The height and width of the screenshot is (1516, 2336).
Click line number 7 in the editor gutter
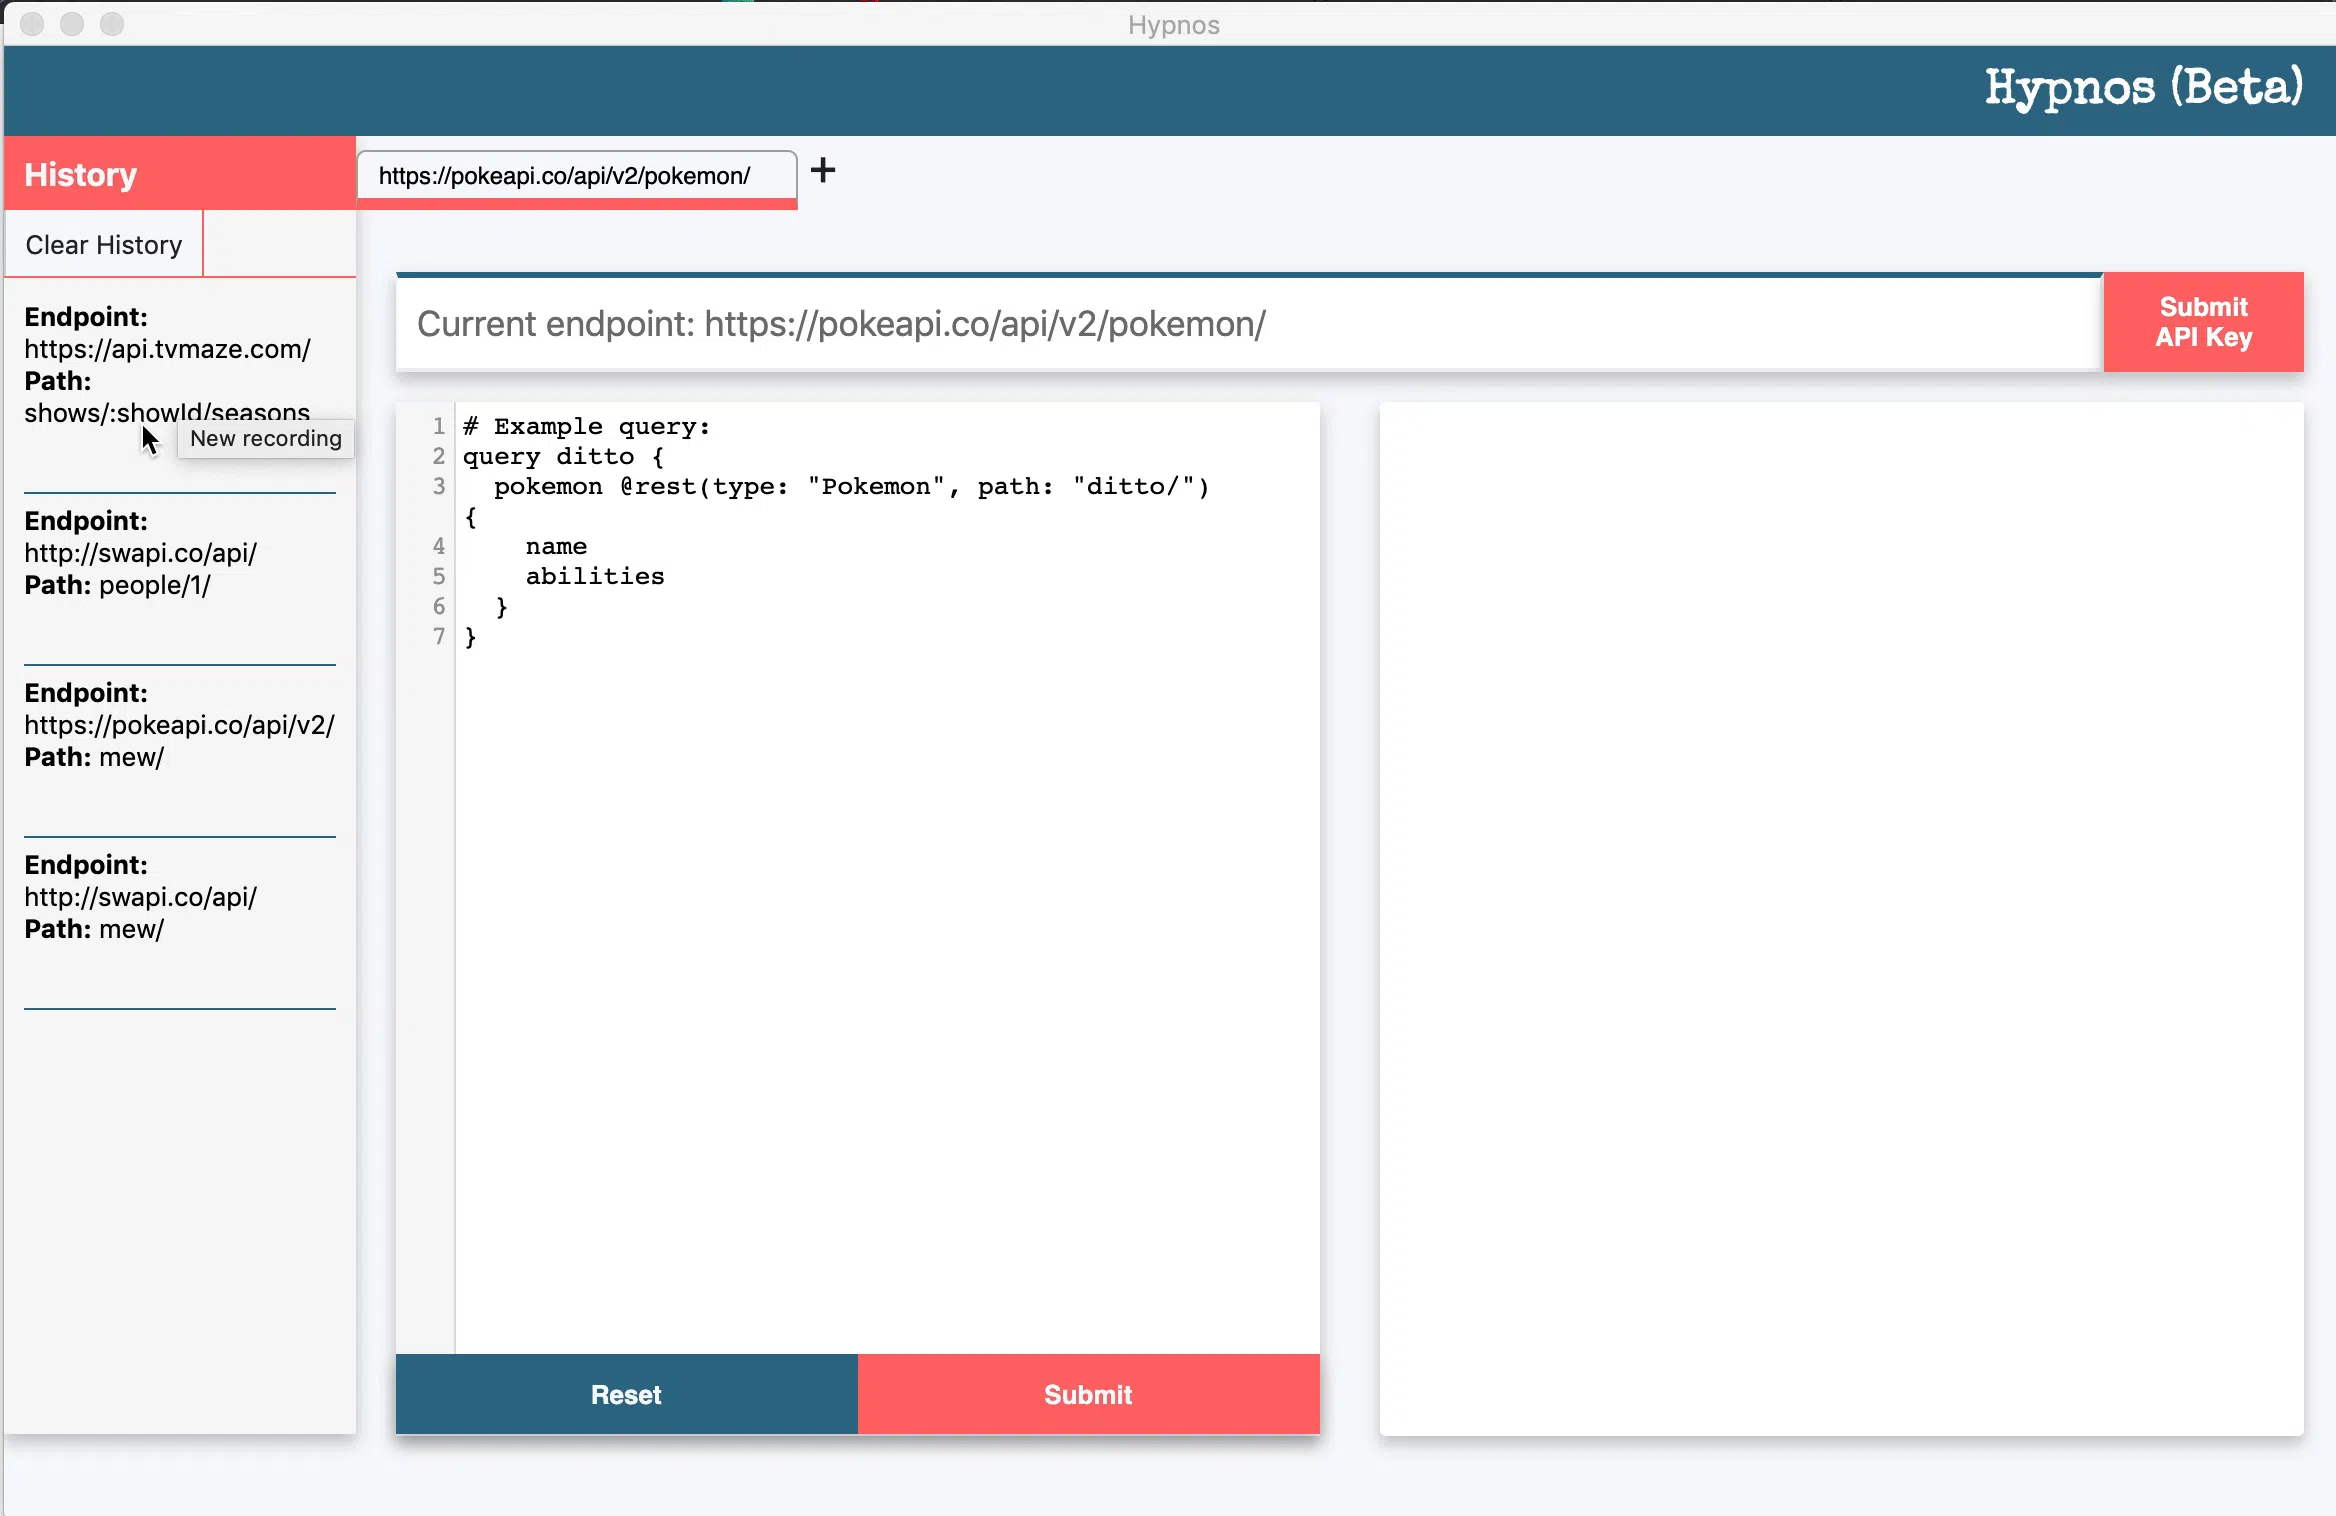click(438, 636)
